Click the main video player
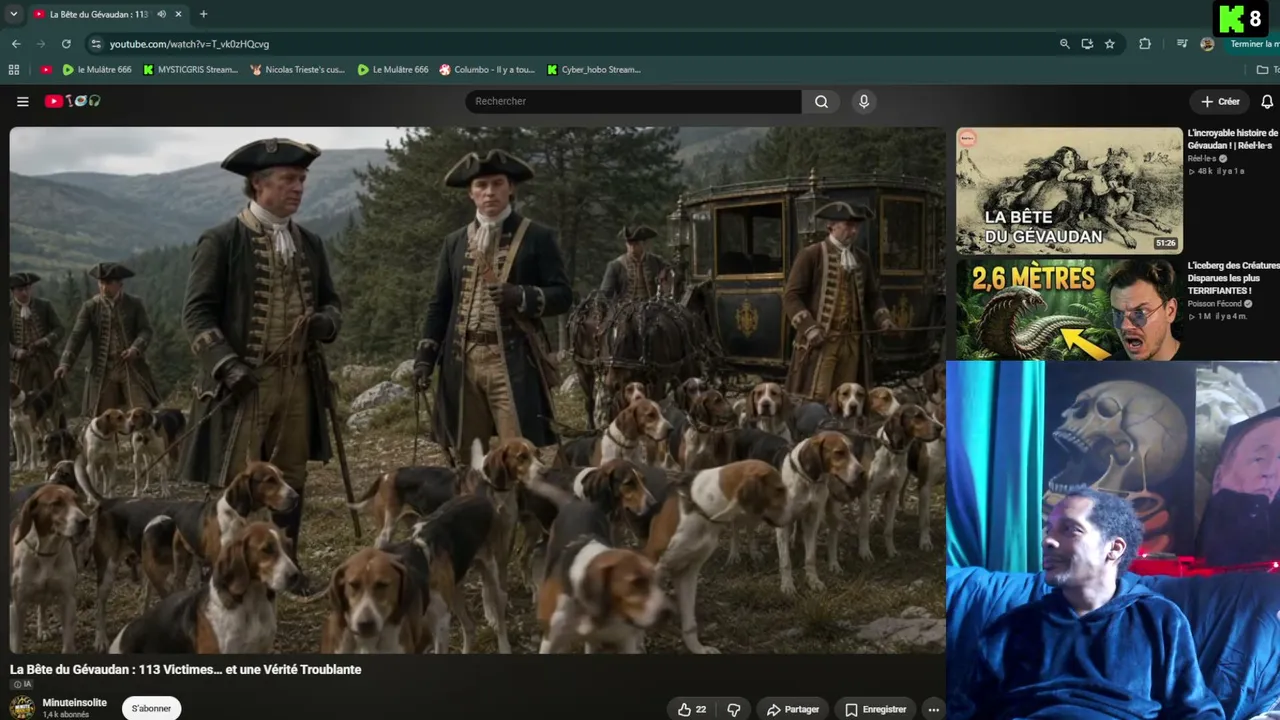This screenshot has width=1280, height=720. coord(477,390)
